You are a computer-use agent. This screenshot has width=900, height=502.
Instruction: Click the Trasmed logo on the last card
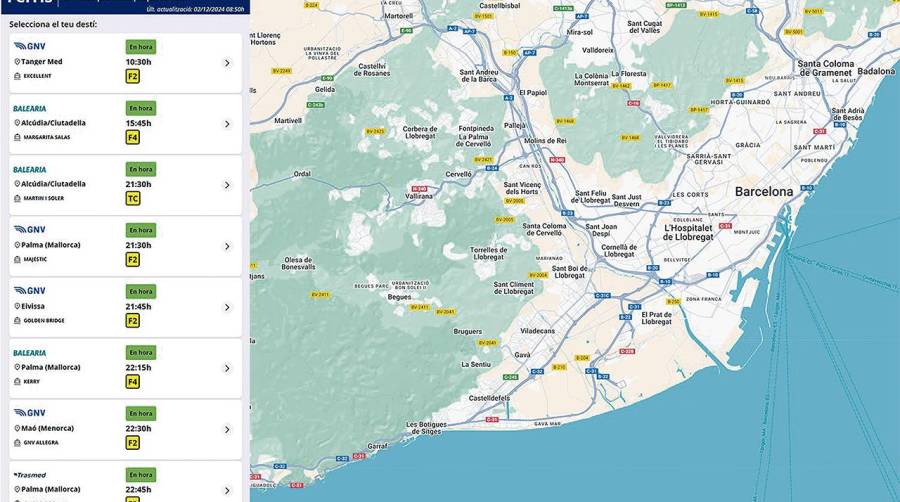coord(29,475)
